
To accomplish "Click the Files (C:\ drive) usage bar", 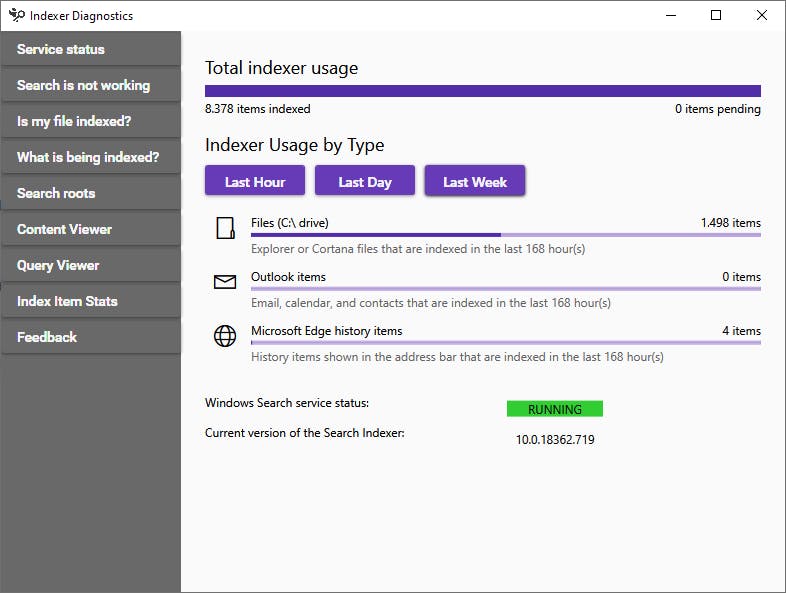I will pos(505,235).
